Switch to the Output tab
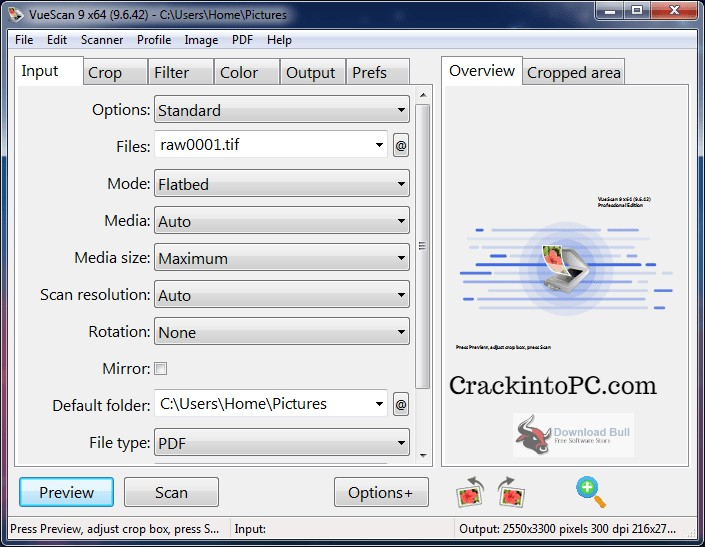The width and height of the screenshot is (705, 547). click(312, 72)
